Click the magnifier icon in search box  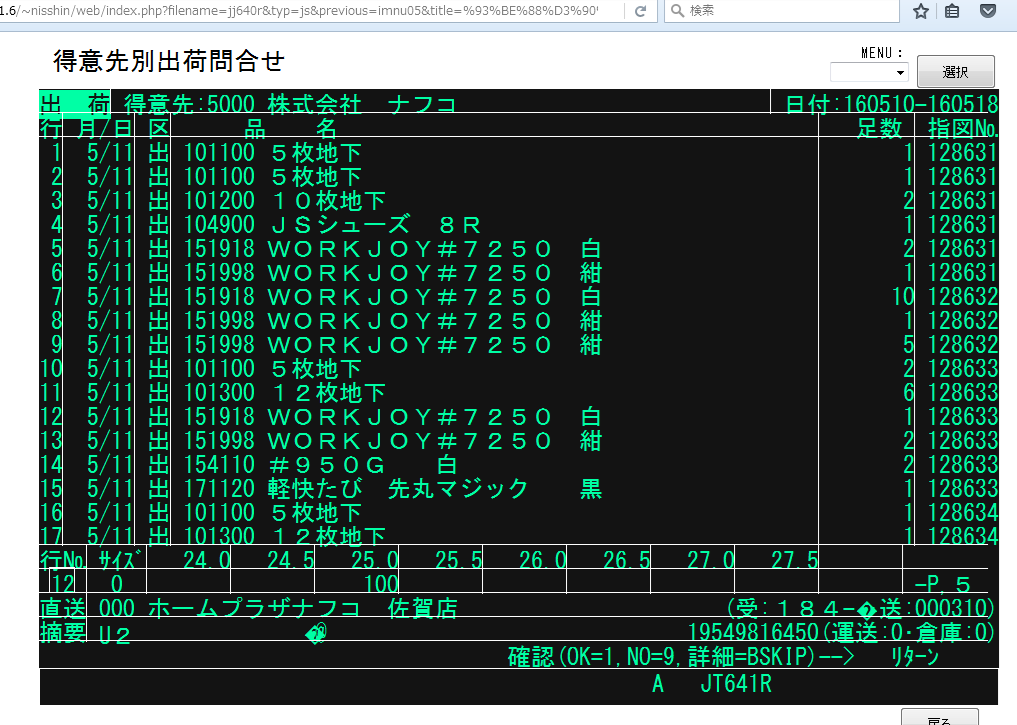[x=676, y=11]
